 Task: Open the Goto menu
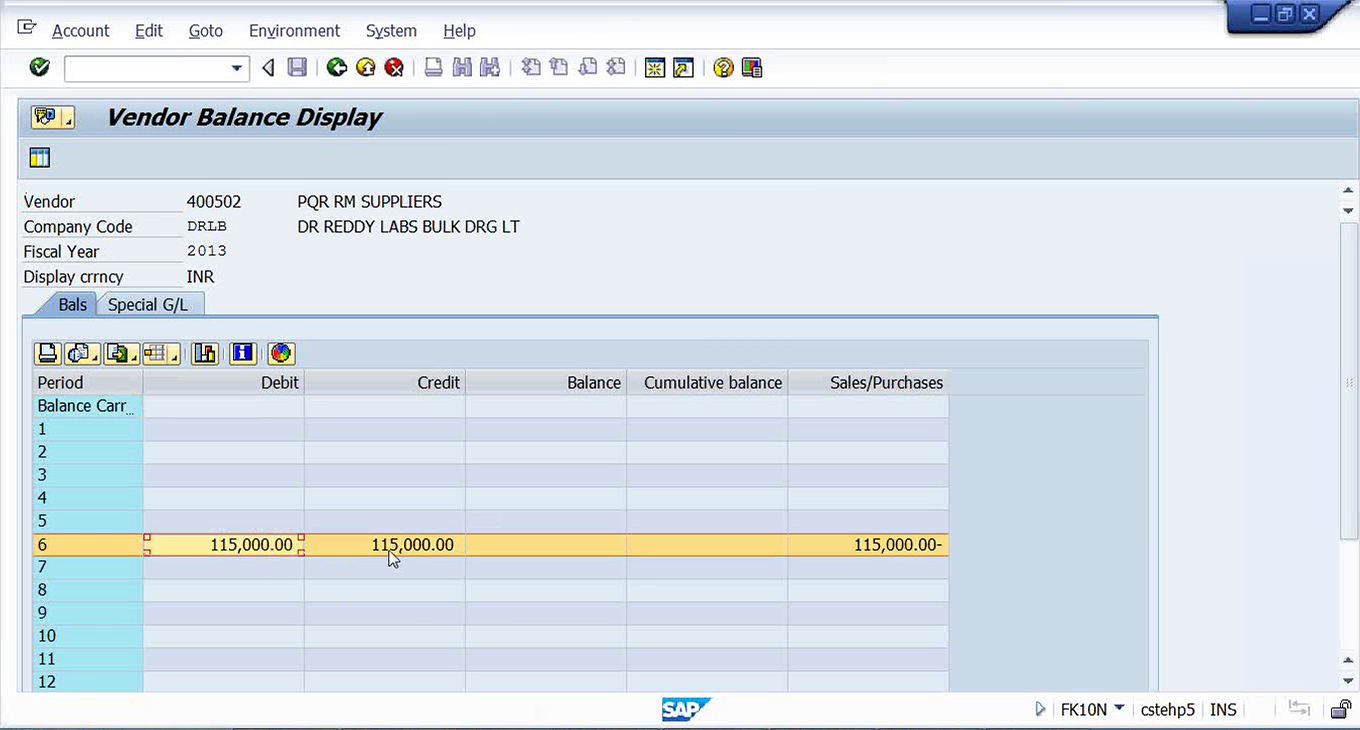[x=206, y=31]
